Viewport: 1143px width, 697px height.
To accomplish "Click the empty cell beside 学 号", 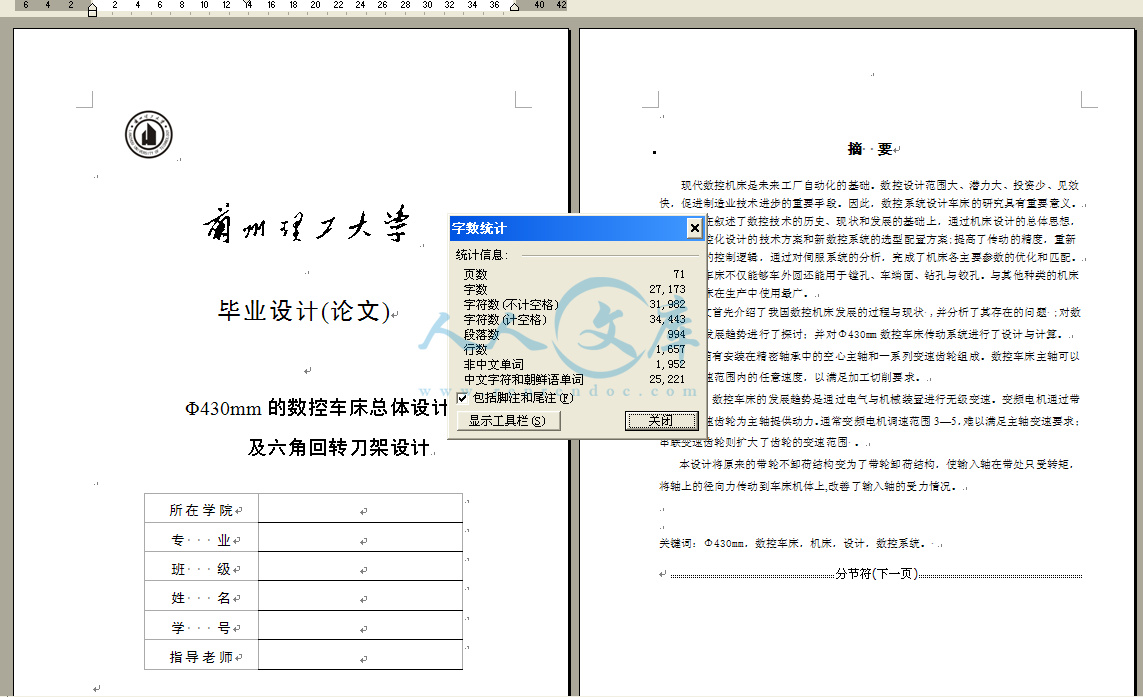I will tap(360, 626).
